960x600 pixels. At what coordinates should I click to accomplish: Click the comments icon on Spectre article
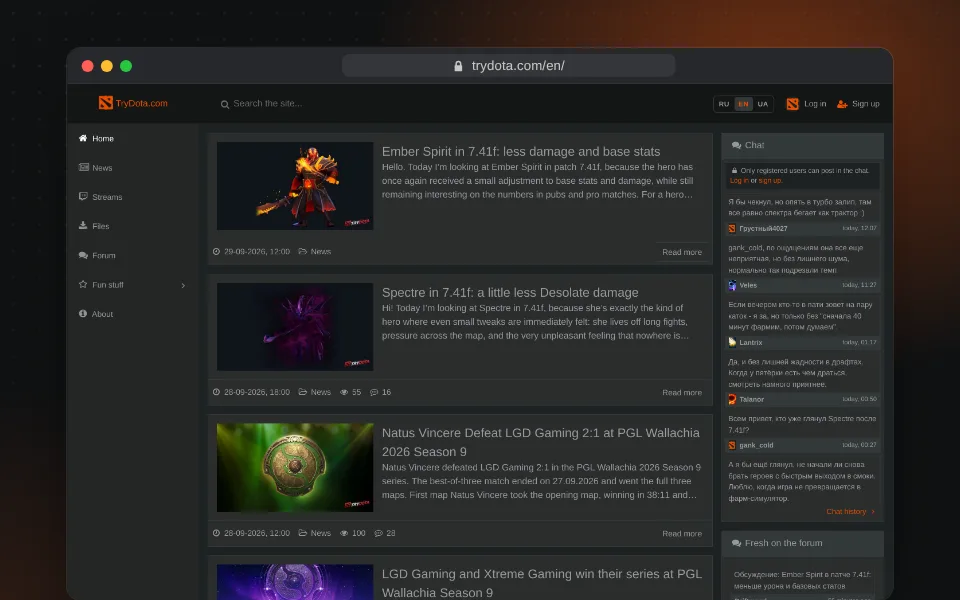tap(374, 392)
